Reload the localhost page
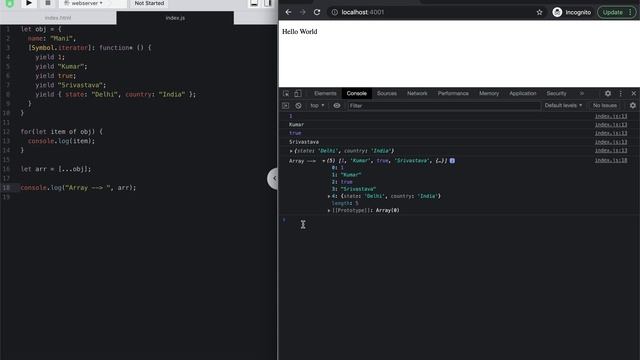640x360 pixels. (317, 12)
